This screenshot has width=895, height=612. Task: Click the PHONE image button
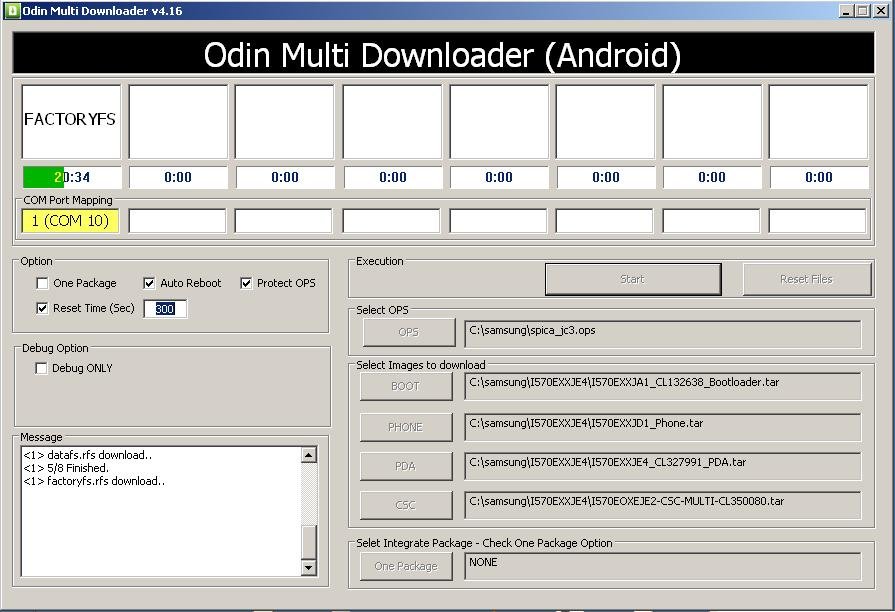coord(406,427)
